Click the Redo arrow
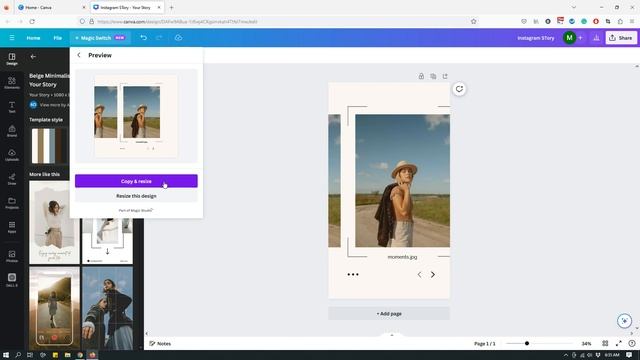 [x=159, y=38]
